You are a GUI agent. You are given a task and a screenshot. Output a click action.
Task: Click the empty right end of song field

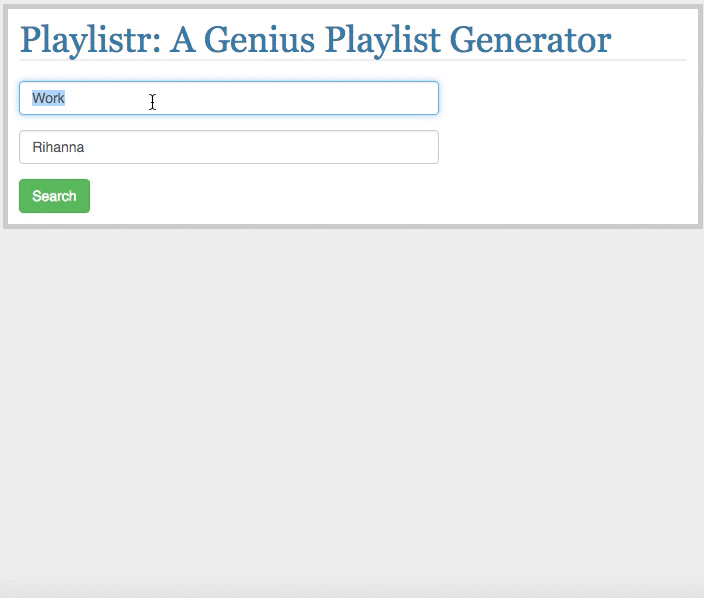click(x=400, y=98)
